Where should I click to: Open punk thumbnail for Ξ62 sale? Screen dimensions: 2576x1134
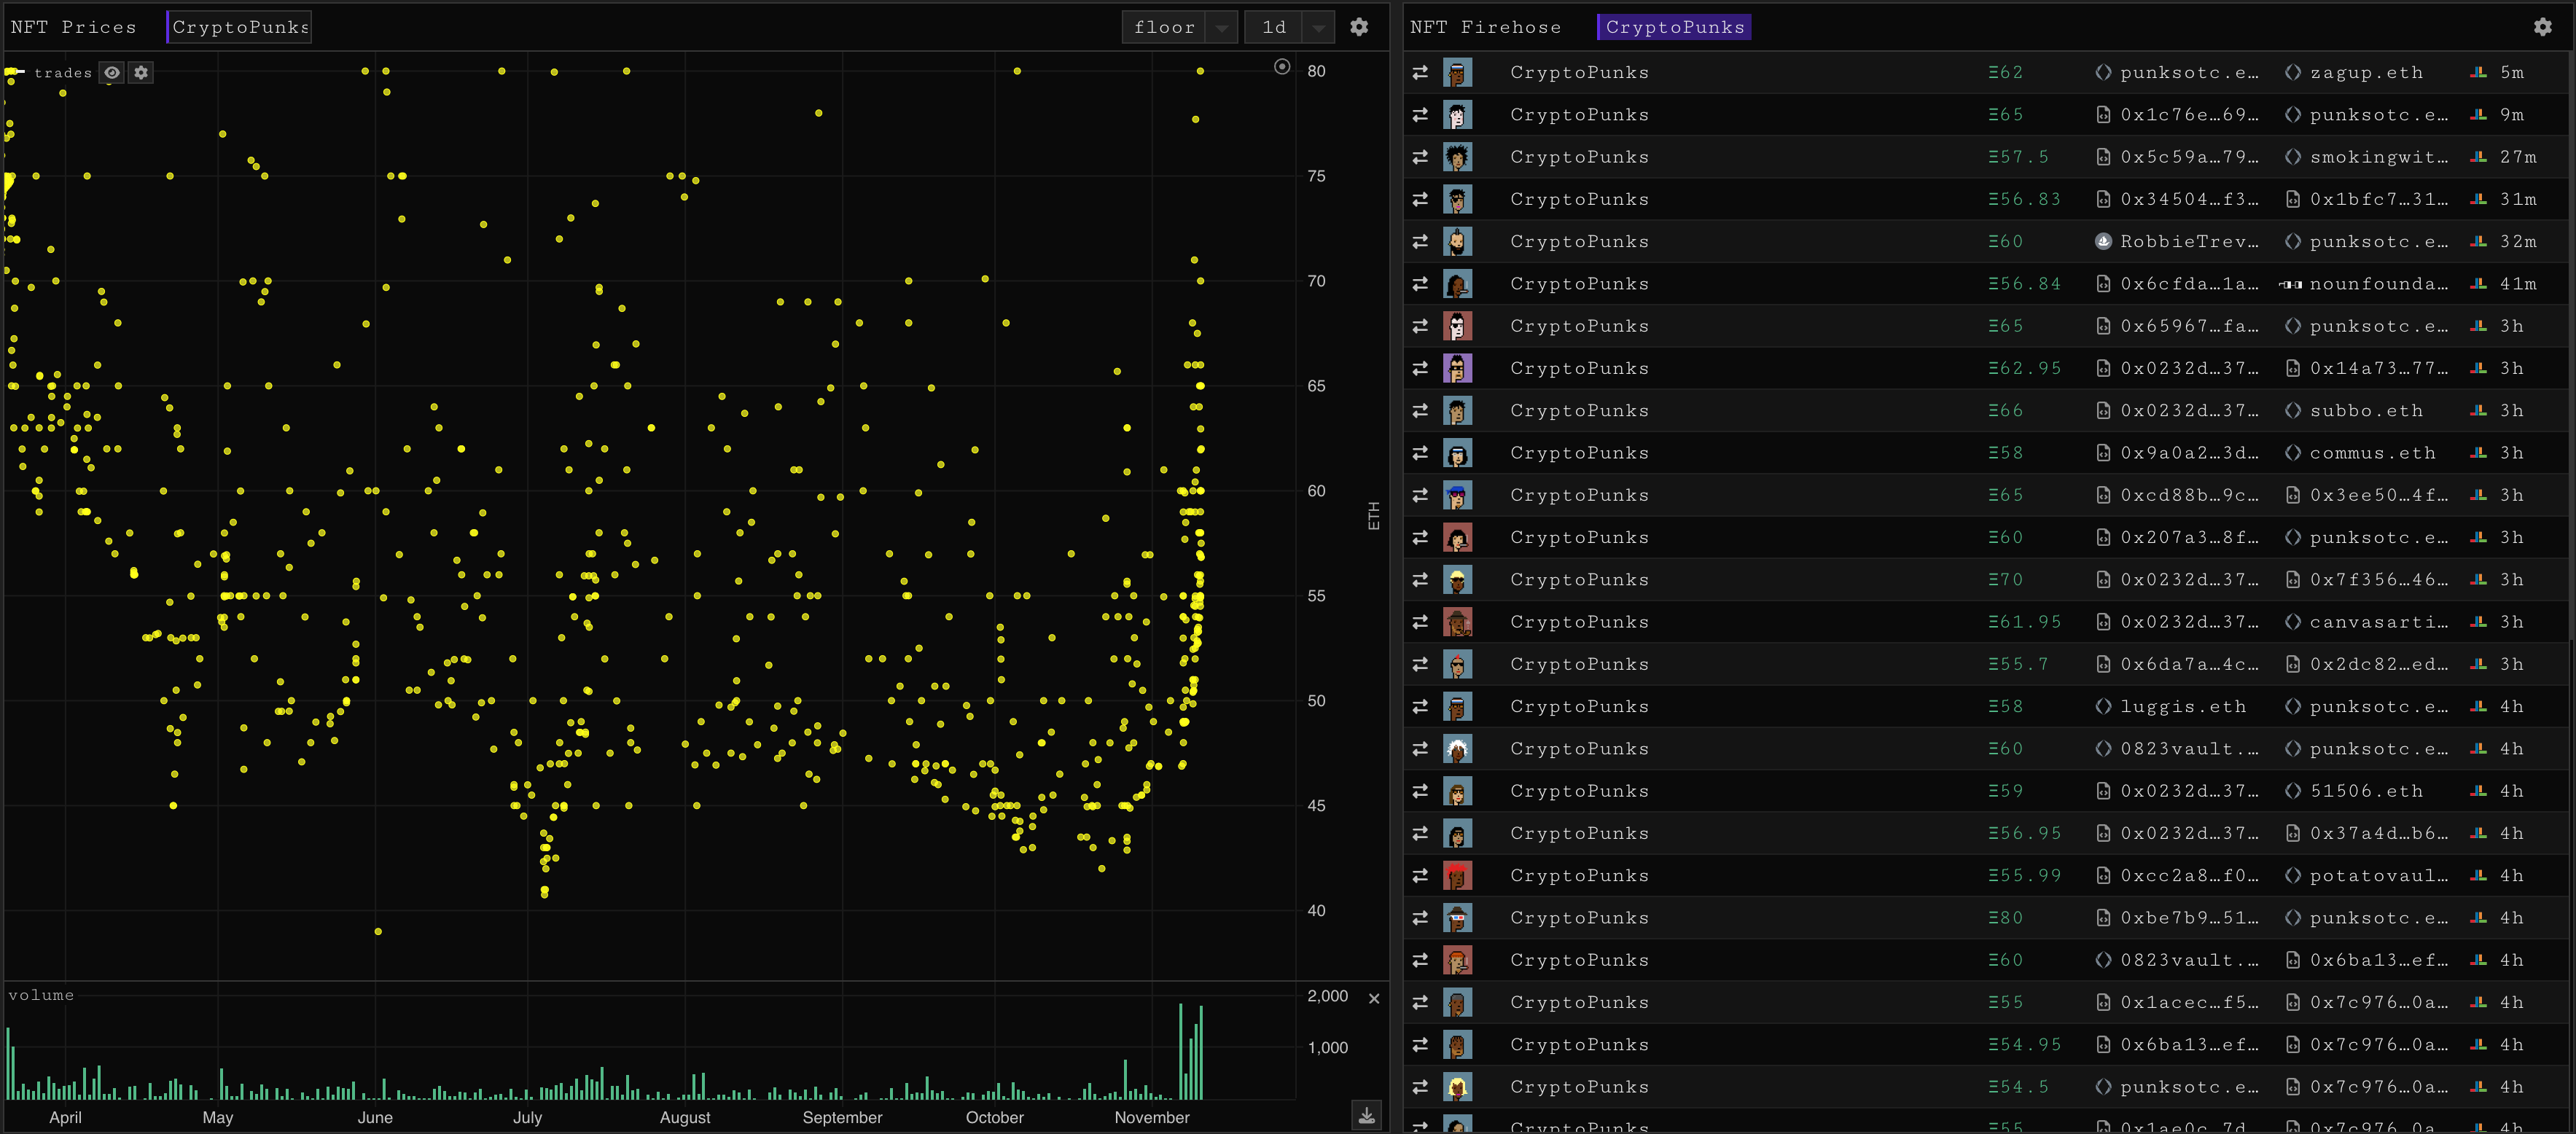click(1457, 73)
